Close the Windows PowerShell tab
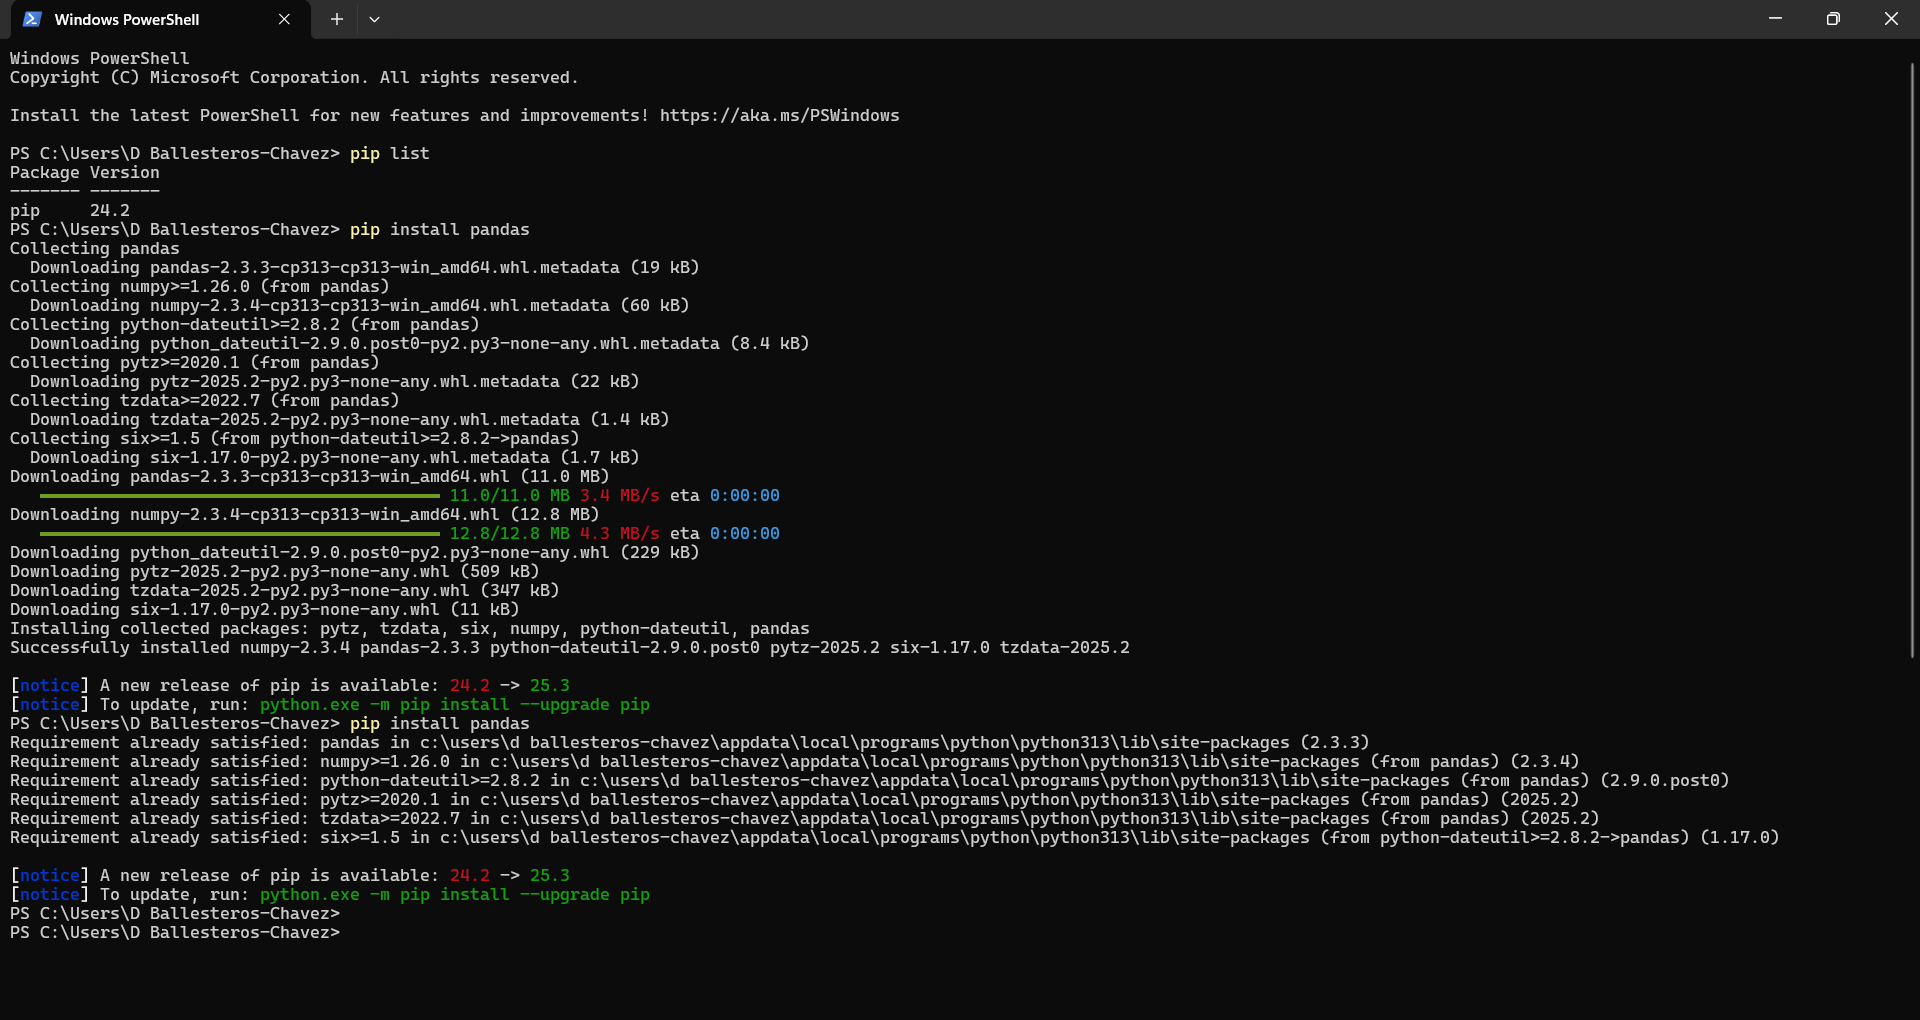The width and height of the screenshot is (1920, 1020). click(x=283, y=19)
